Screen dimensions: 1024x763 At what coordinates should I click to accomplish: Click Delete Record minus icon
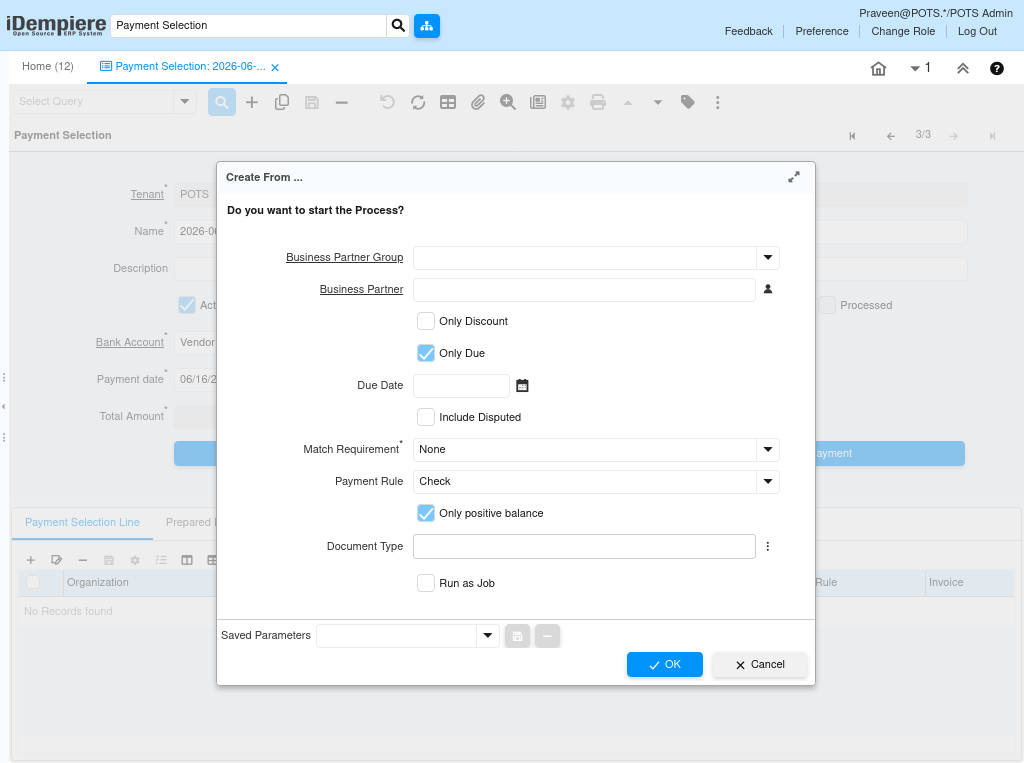pyautogui.click(x=342, y=103)
